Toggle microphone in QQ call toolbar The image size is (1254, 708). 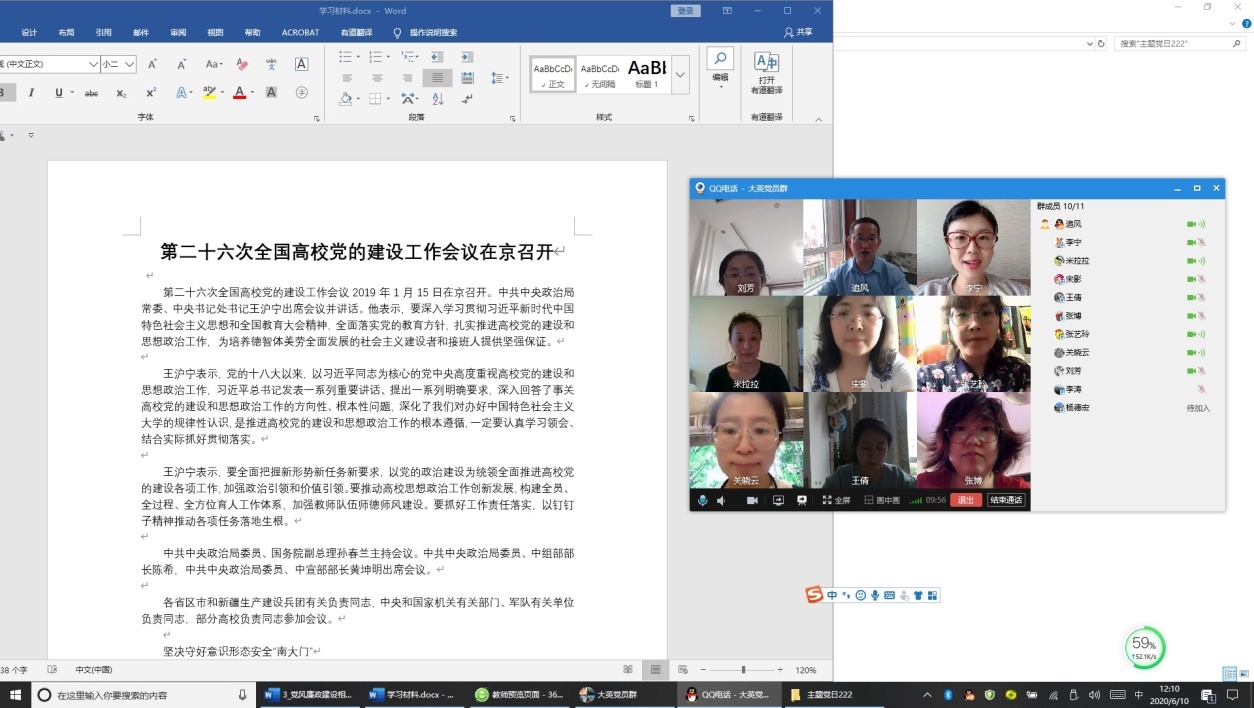[x=702, y=500]
